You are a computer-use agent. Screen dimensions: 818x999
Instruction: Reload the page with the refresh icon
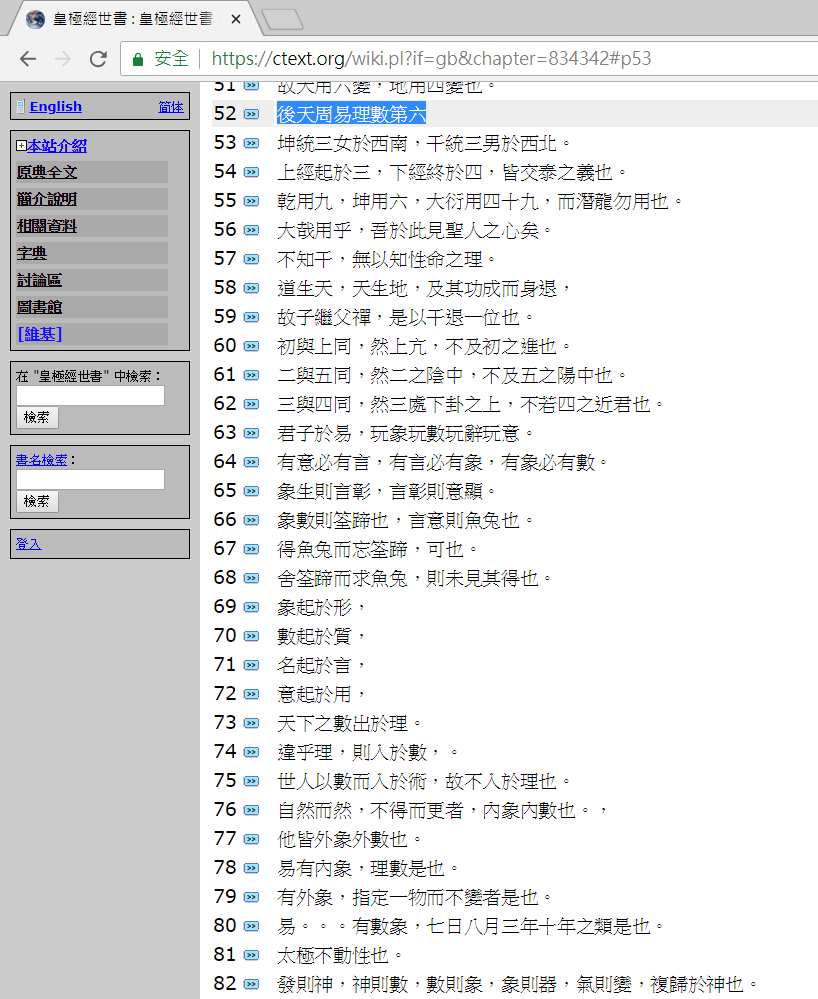97,59
